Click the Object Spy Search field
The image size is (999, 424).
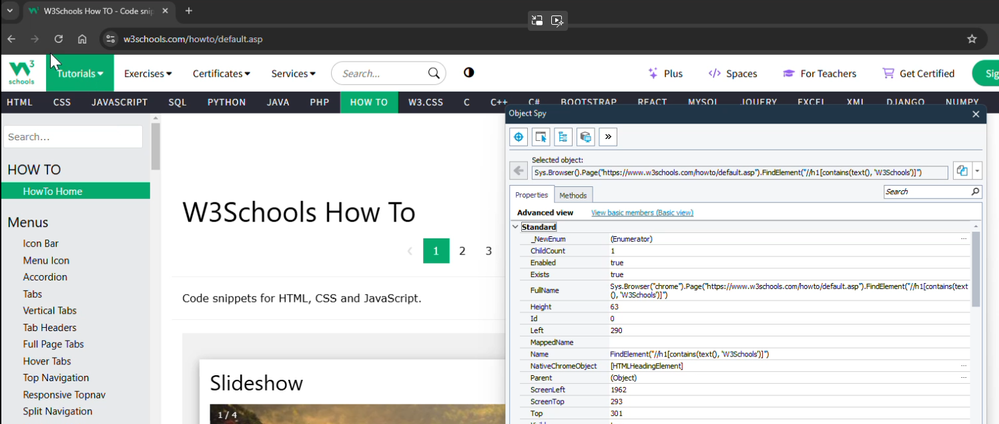click(x=926, y=191)
